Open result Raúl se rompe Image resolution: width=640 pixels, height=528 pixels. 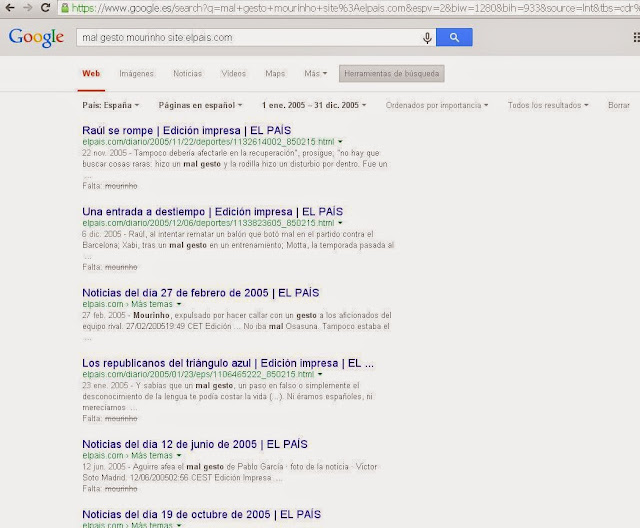(x=187, y=131)
